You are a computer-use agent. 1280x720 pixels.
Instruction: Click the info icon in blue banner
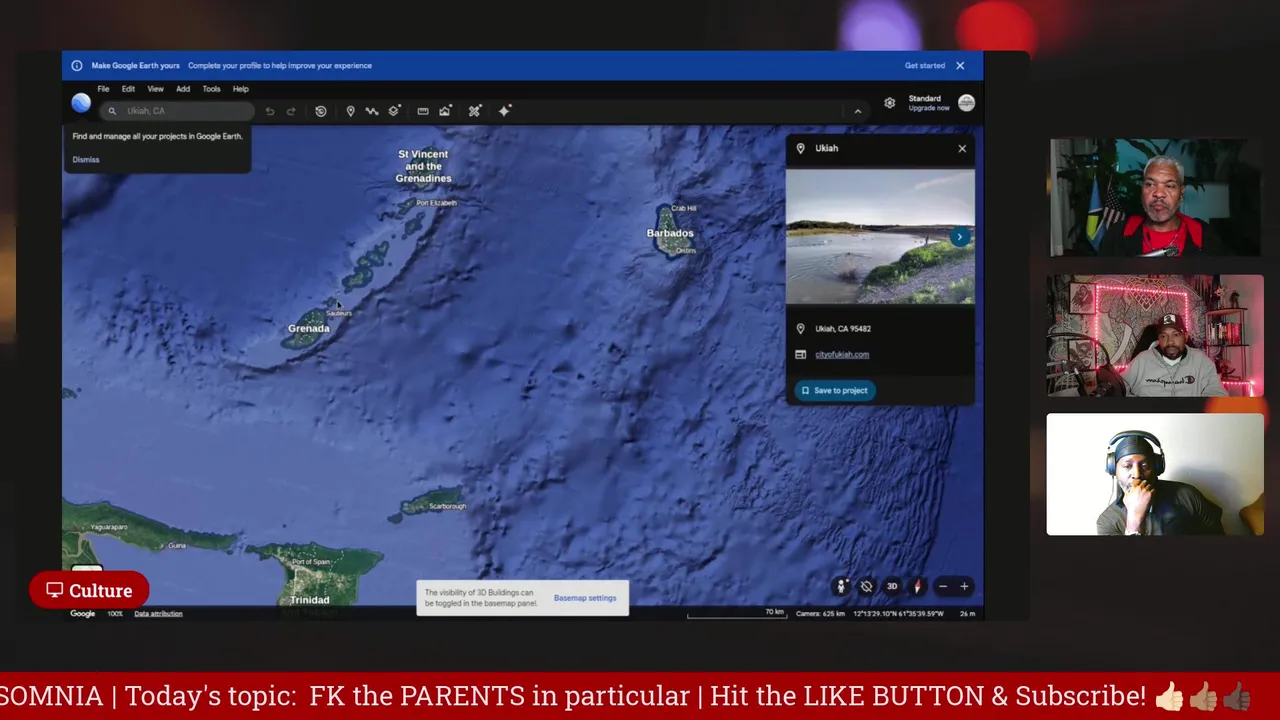[x=77, y=66]
